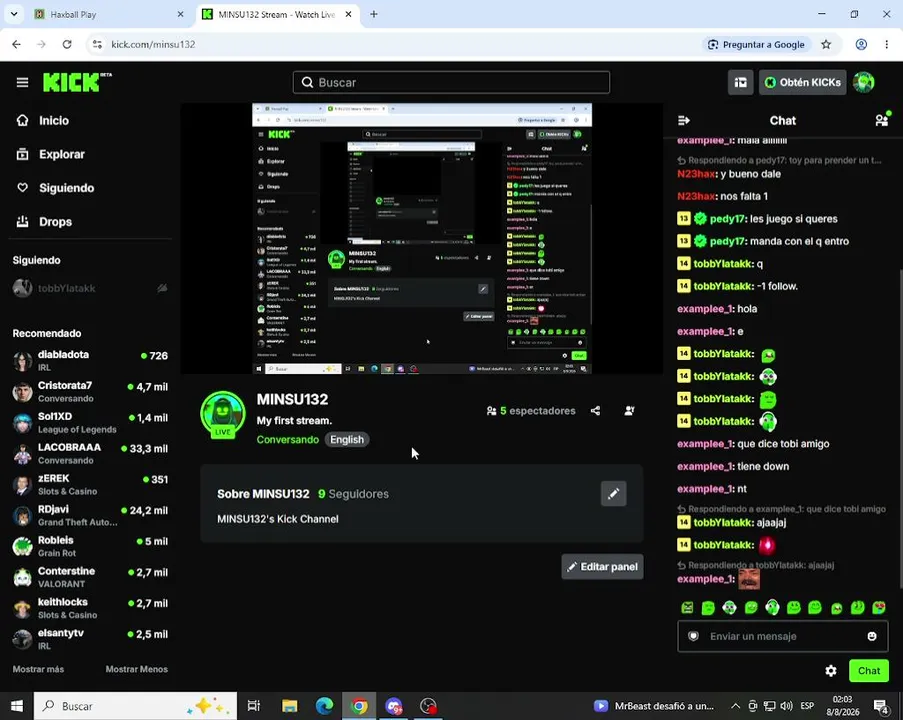Open recommended channel RDjavi
The height and width of the screenshot is (720, 903).
(x=90, y=516)
